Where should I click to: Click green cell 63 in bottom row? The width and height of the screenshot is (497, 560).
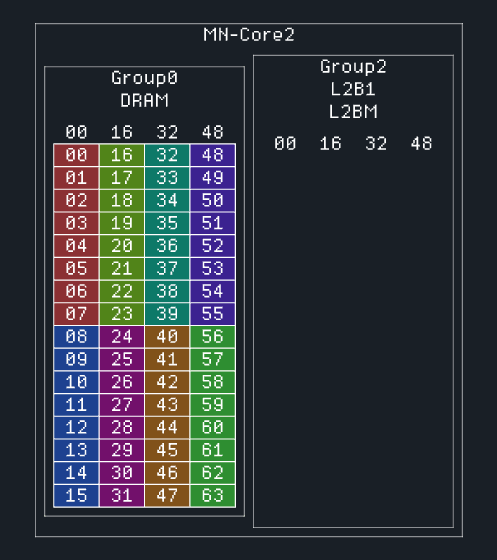click(x=213, y=496)
